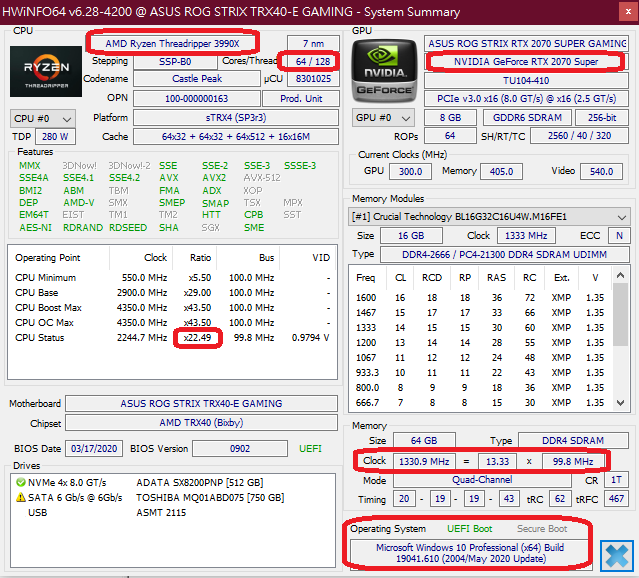Click the memory timings scrollbar up arrow
The height and width of the screenshot is (578, 639).
621,275
